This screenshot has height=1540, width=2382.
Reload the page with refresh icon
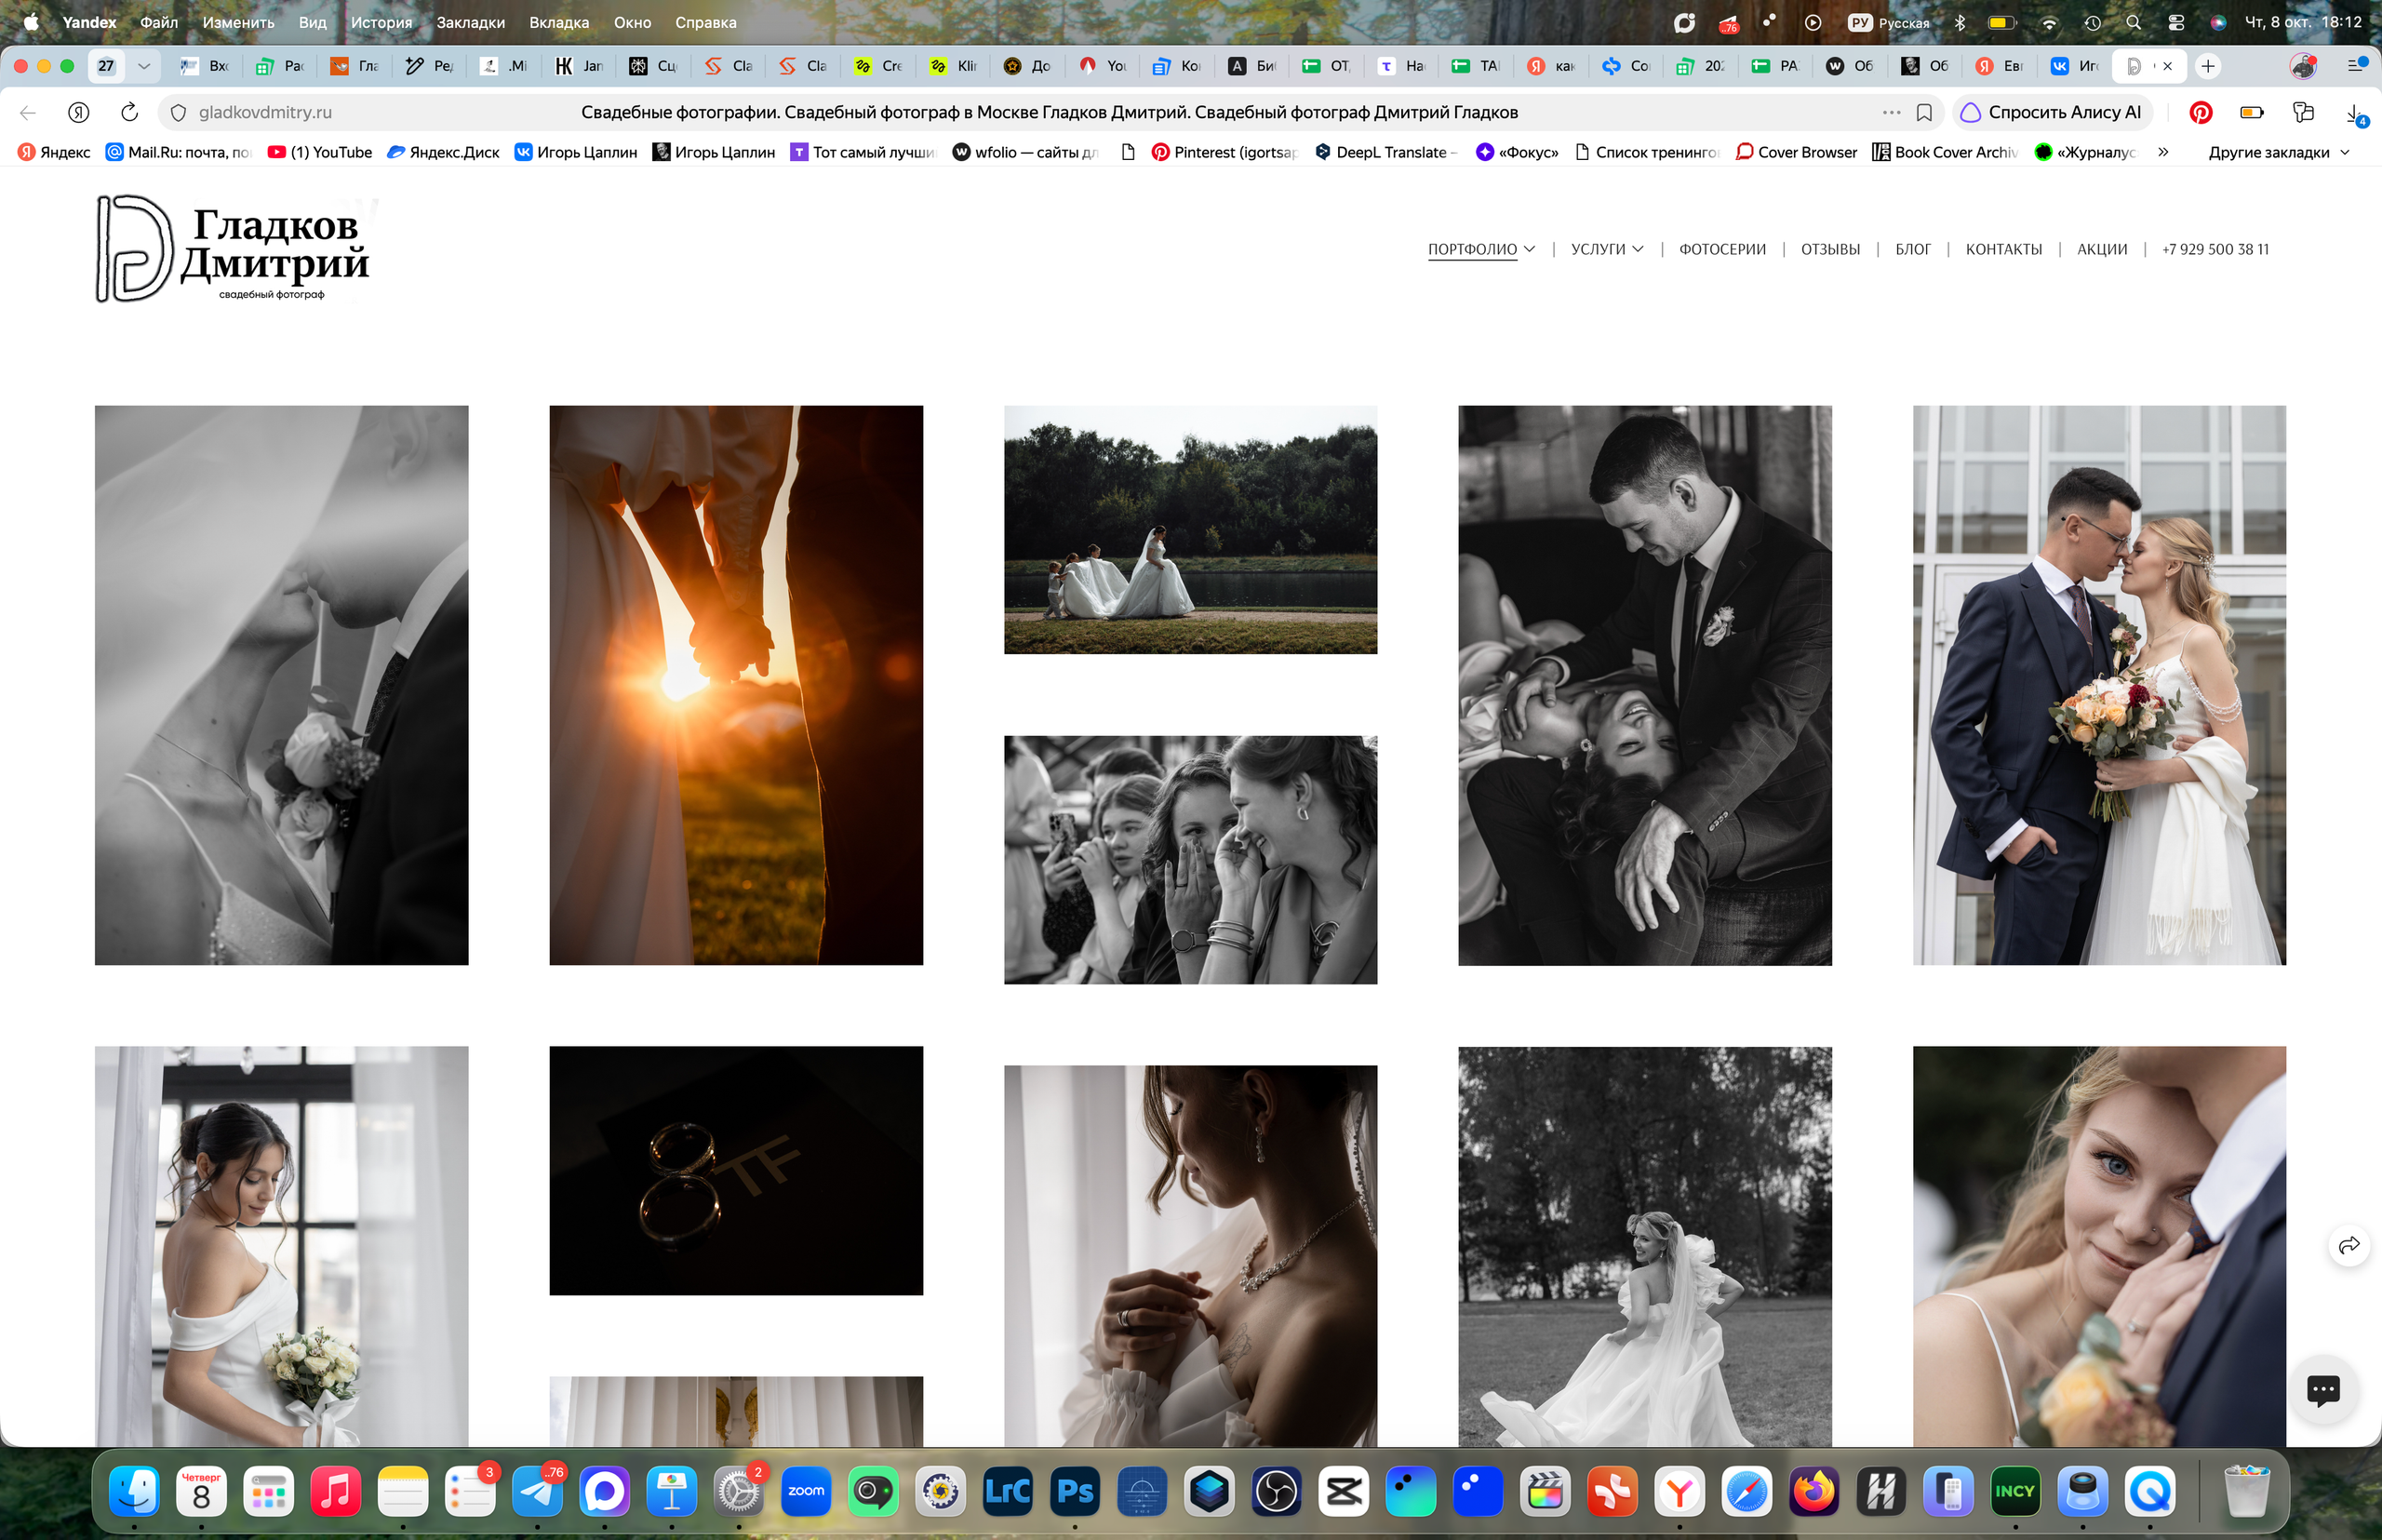pos(129,112)
